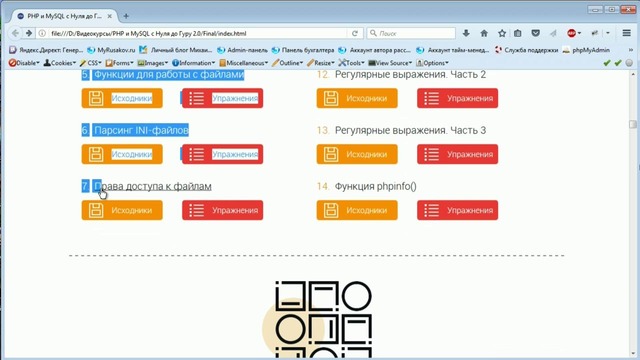Click Упражнения button under lesson 7
Screen dimensions: 640x360
tap(222, 210)
